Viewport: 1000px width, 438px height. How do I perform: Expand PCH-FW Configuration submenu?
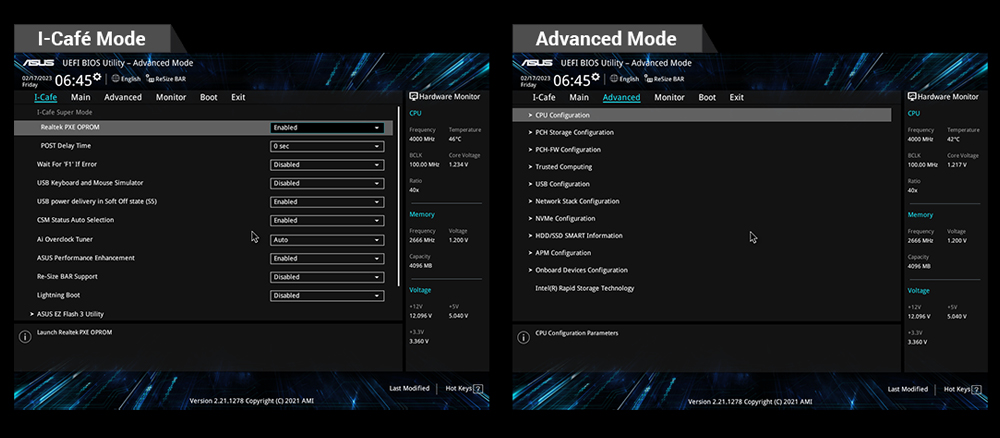[x=564, y=150]
